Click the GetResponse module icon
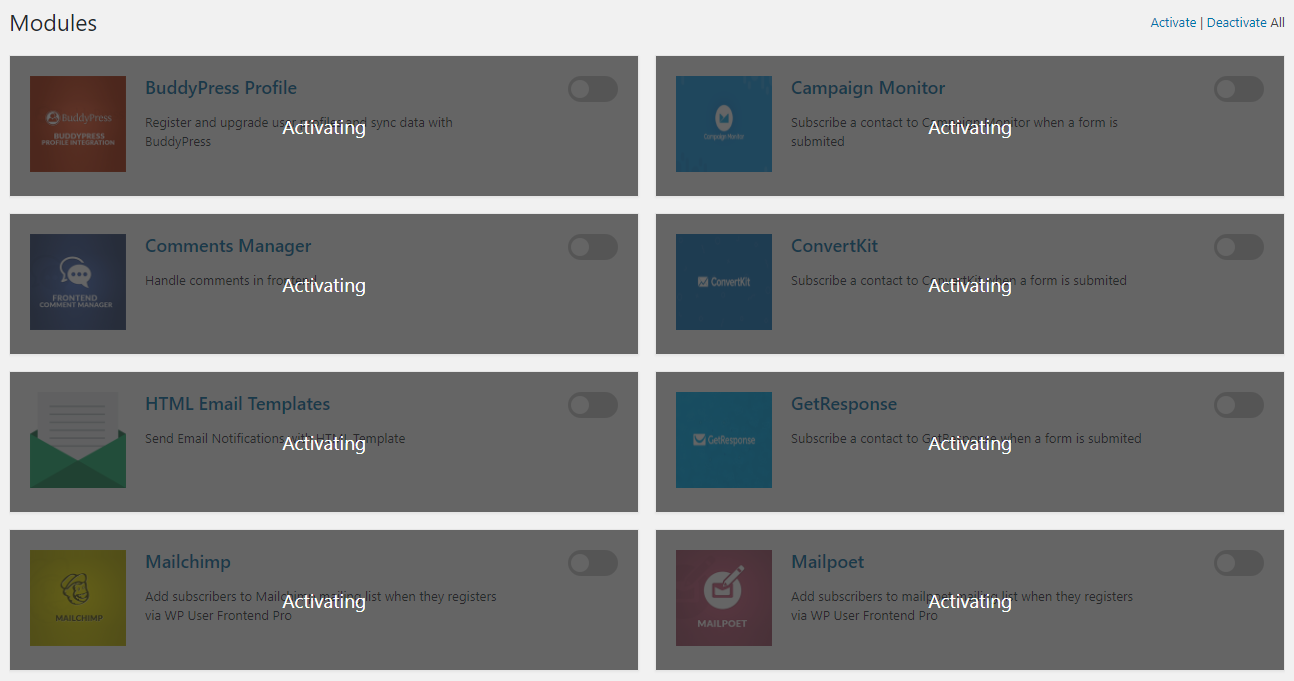The width and height of the screenshot is (1294, 681). click(x=724, y=440)
